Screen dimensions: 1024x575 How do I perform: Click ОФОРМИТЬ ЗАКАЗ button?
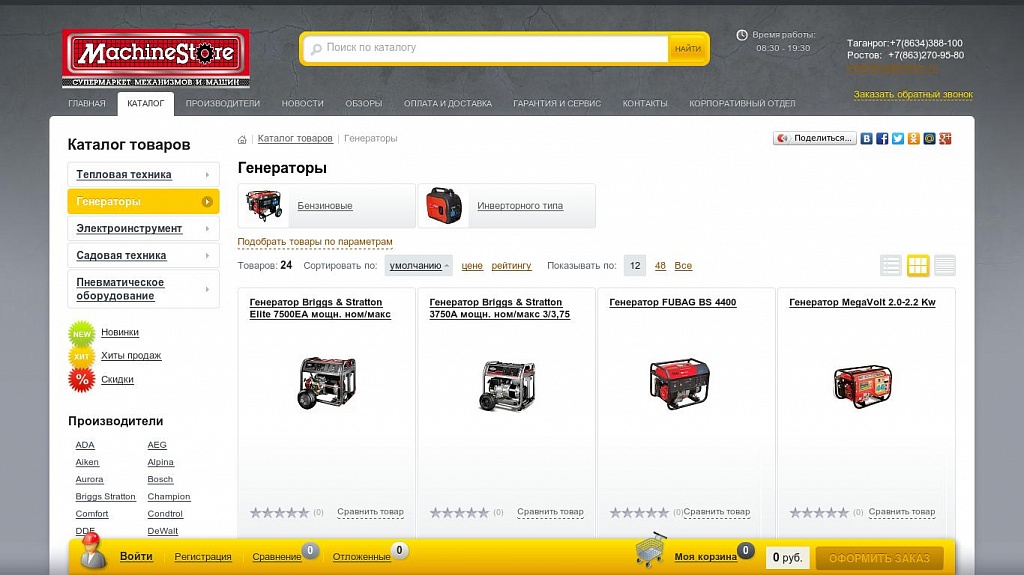point(879,558)
